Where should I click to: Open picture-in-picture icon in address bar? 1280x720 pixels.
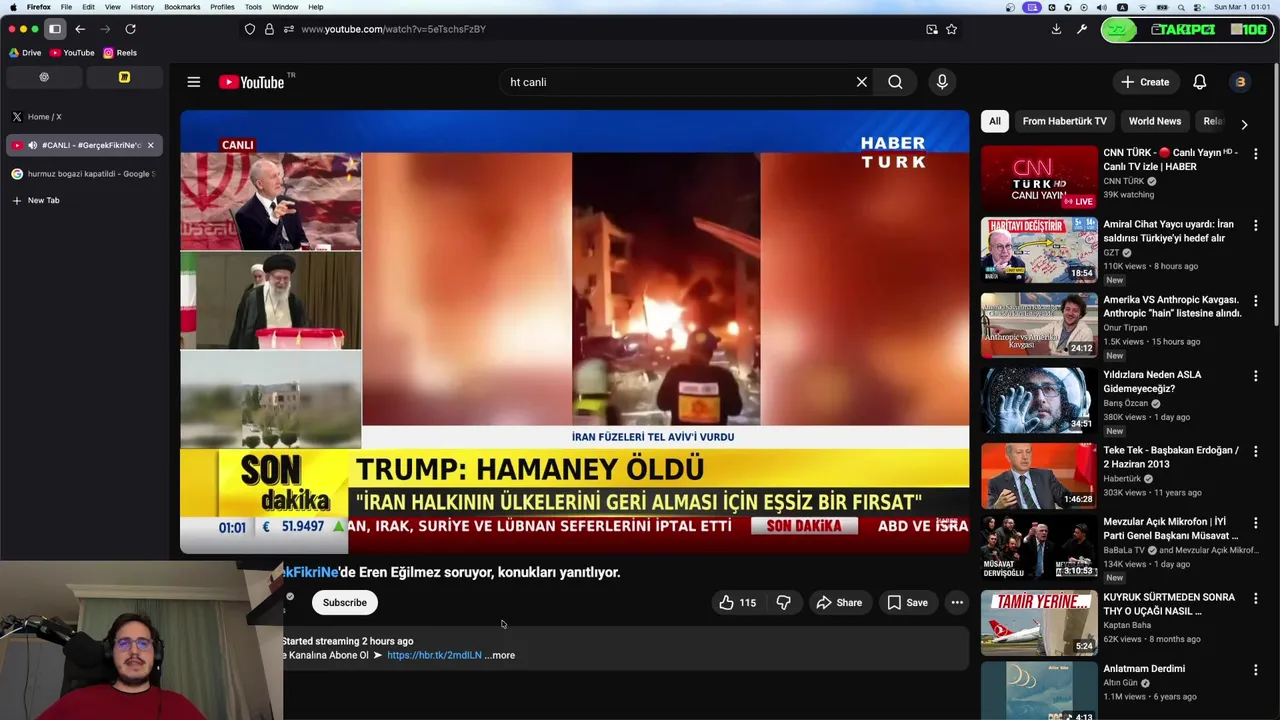point(932,29)
